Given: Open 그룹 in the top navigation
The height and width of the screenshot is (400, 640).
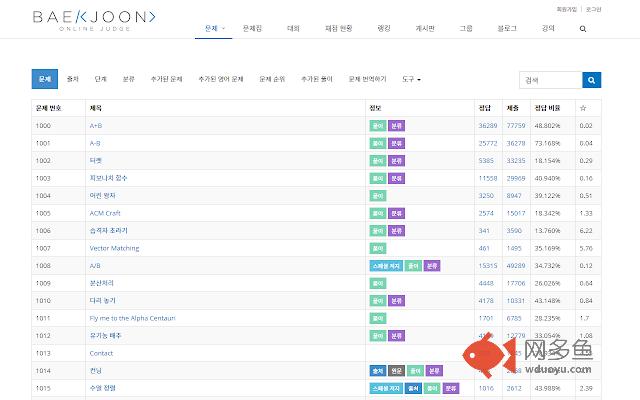Looking at the screenshot, I should tap(466, 28).
